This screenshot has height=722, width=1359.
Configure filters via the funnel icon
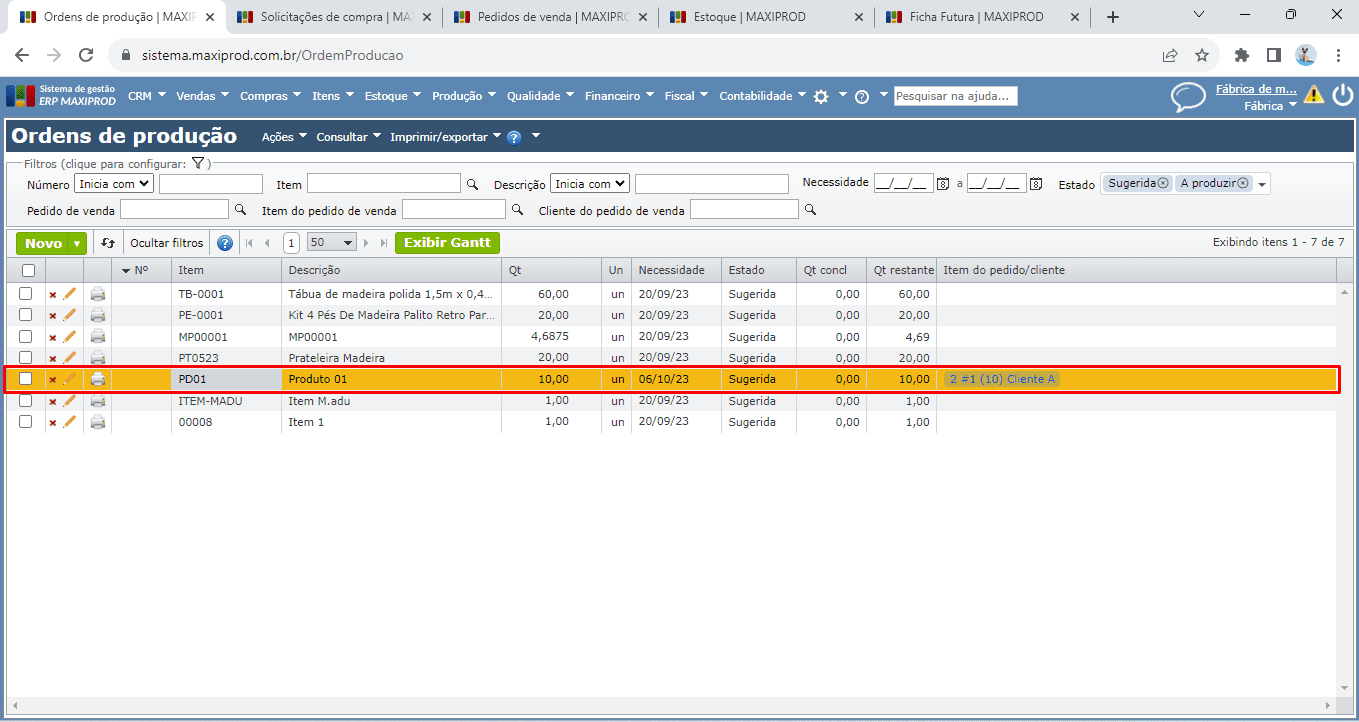[198, 163]
